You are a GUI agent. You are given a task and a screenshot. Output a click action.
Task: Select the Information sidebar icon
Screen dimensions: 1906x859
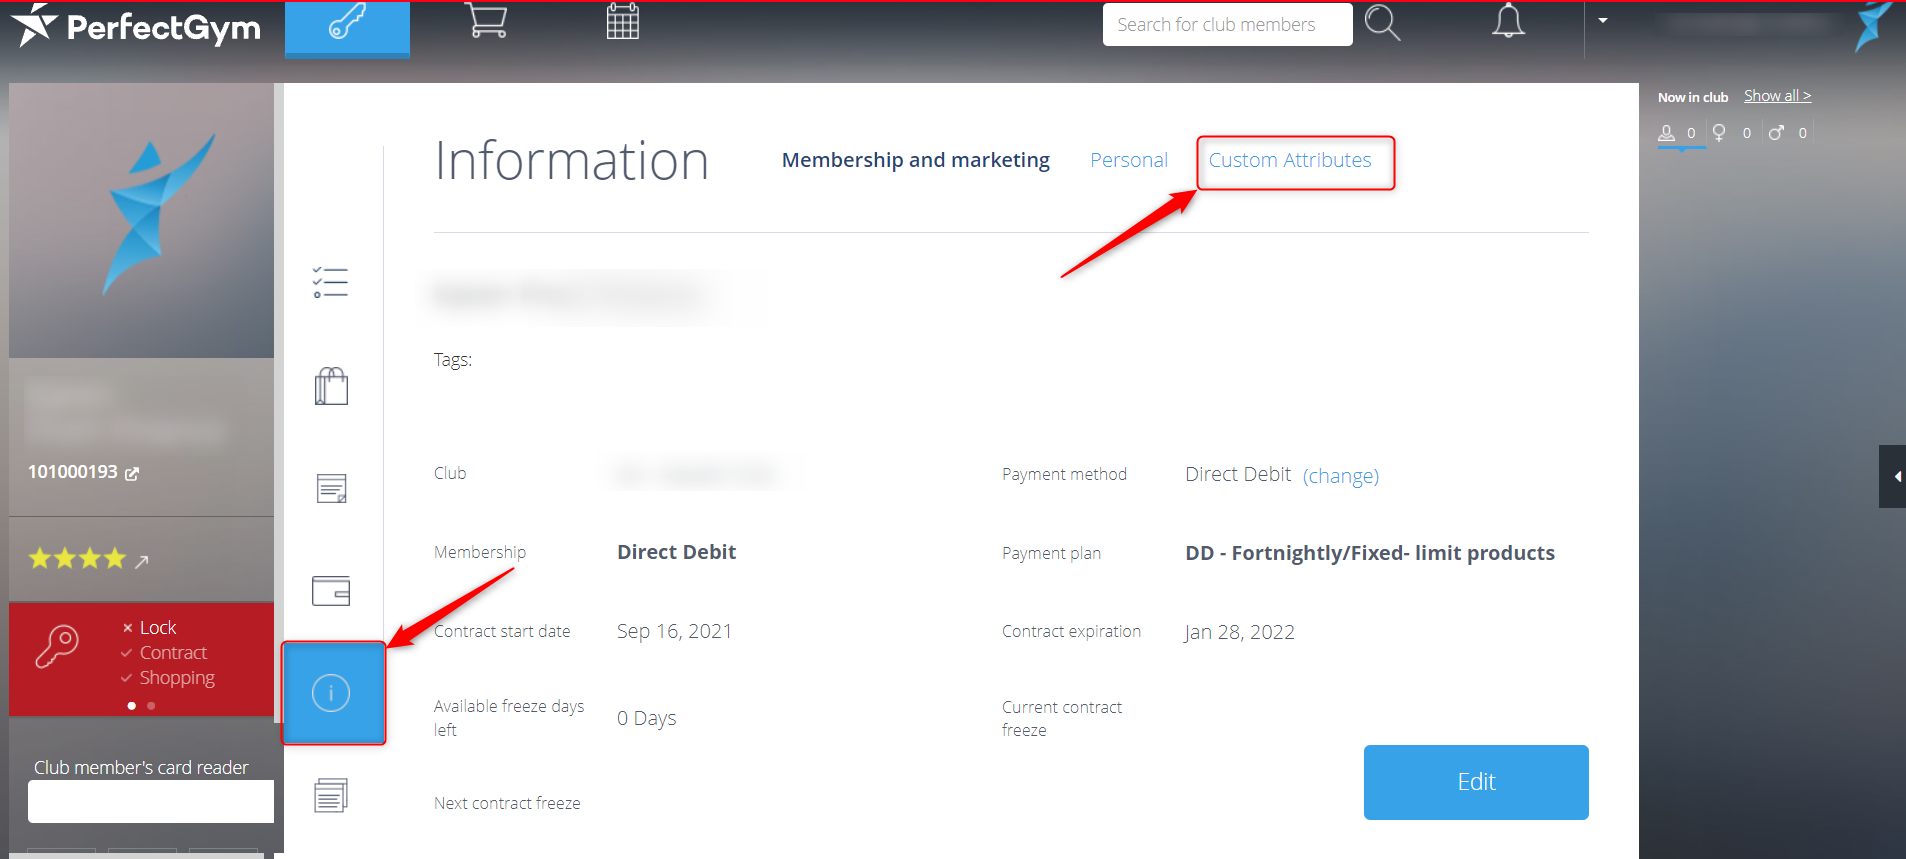332,693
